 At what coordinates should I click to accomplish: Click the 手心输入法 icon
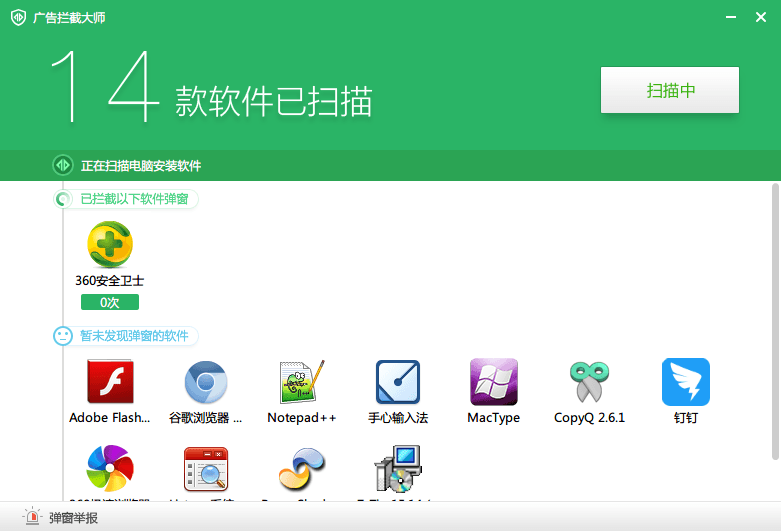398,381
